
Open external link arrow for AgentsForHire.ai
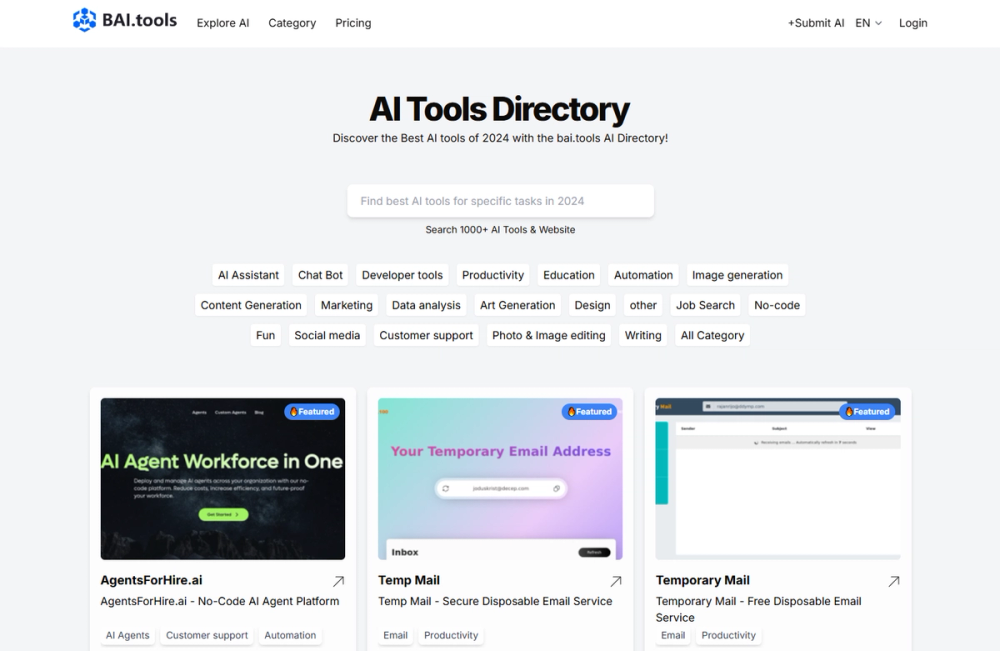[339, 581]
